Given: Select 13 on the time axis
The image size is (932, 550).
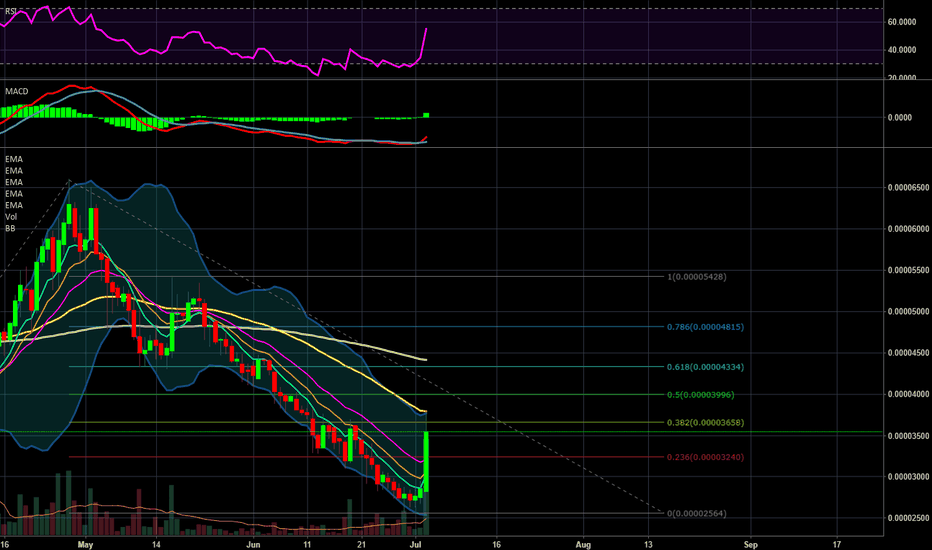Looking at the screenshot, I should [648, 544].
